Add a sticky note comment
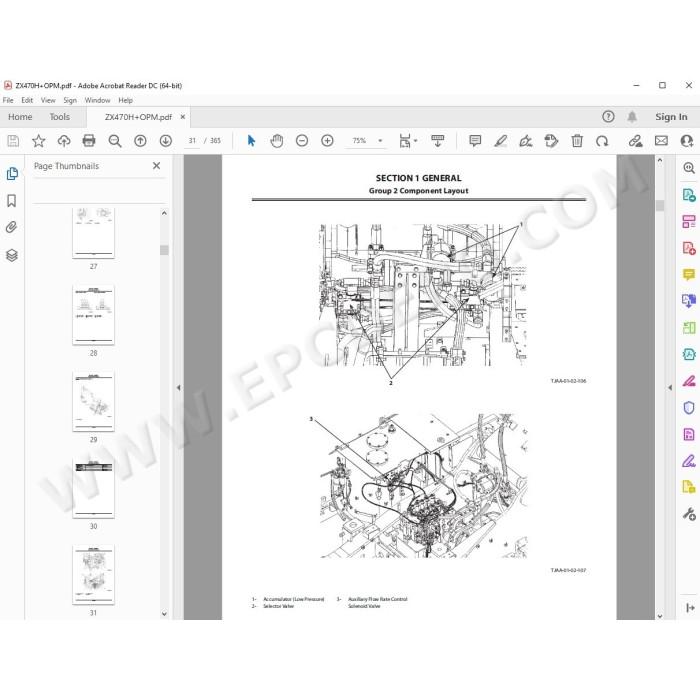This screenshot has height=700, width=700. tap(475, 141)
